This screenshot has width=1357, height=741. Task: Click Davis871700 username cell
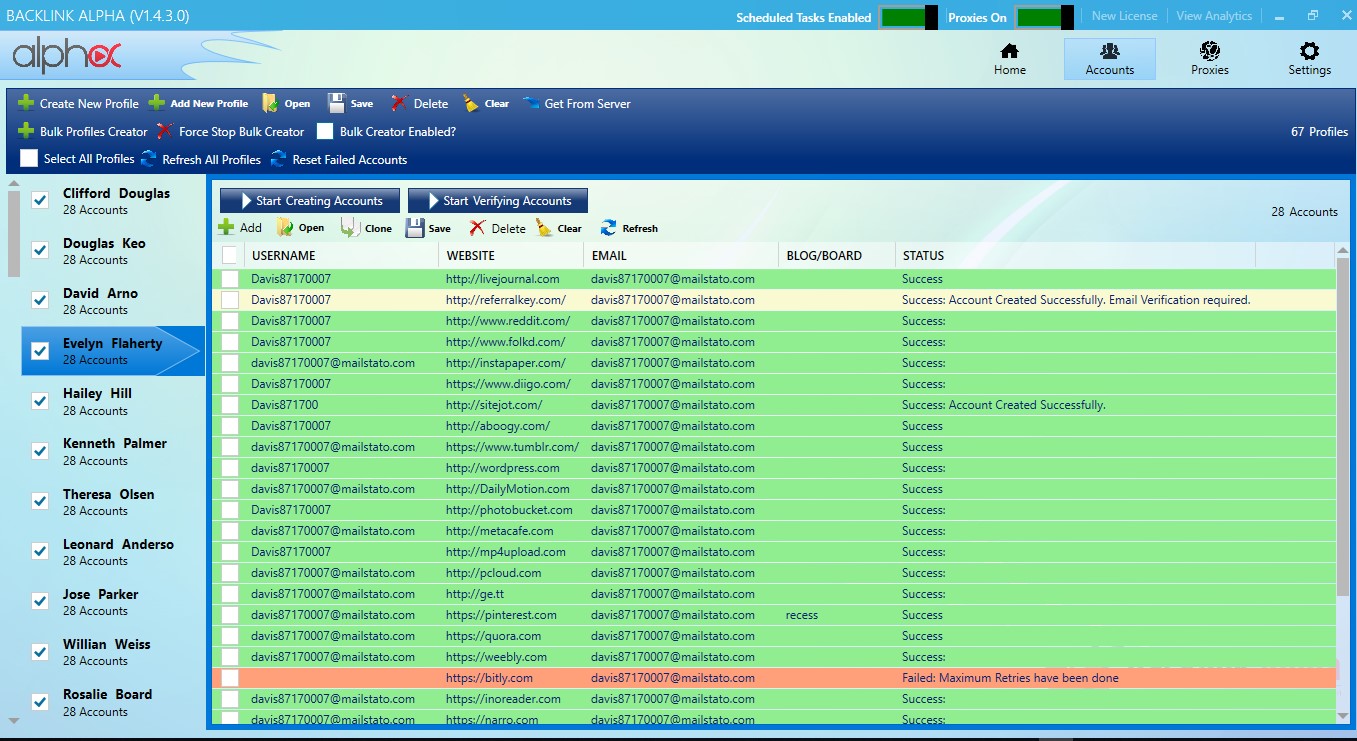coord(284,405)
